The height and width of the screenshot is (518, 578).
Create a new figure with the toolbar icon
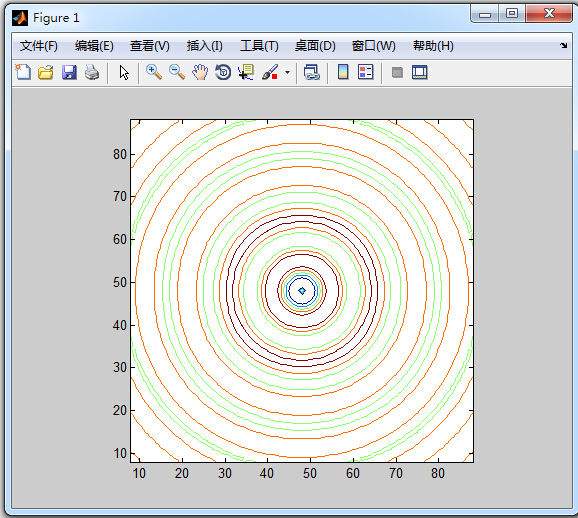[23, 72]
